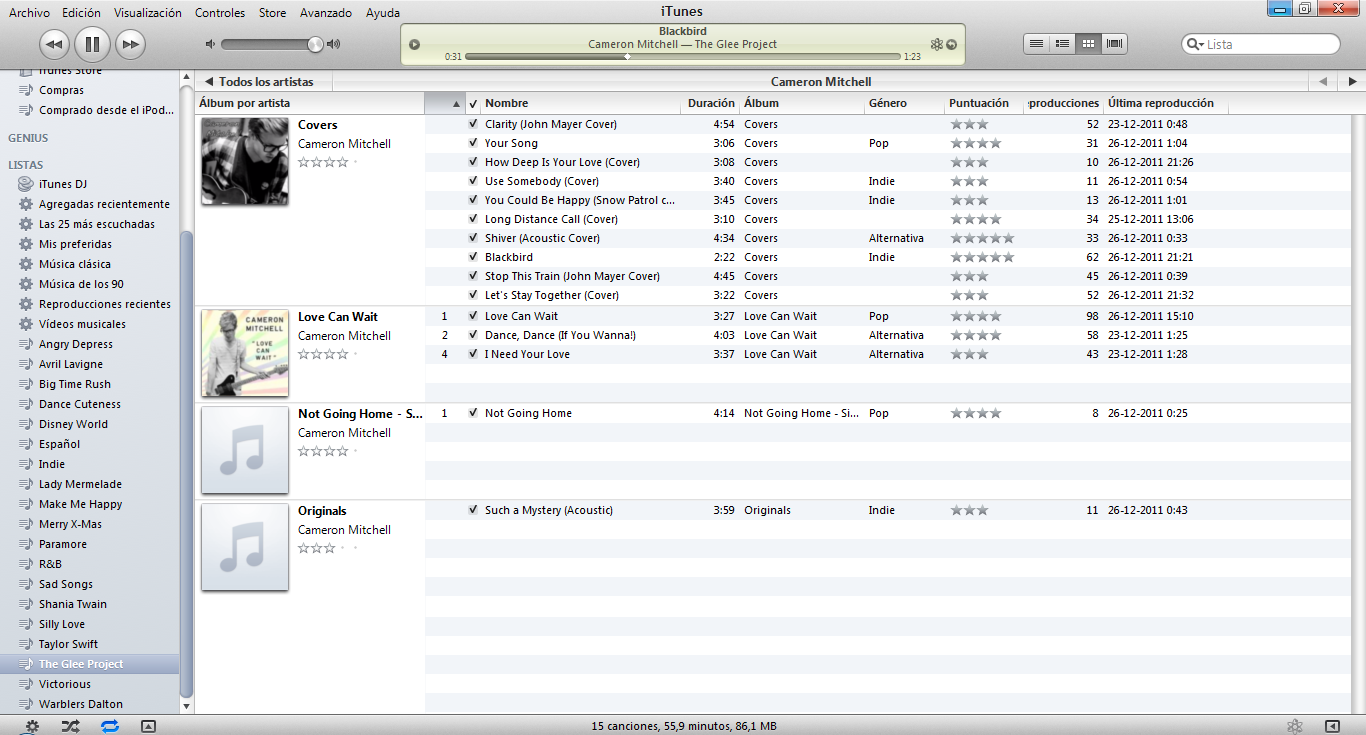Toggle shuffle playback
1366x735 pixels.
click(x=71, y=726)
